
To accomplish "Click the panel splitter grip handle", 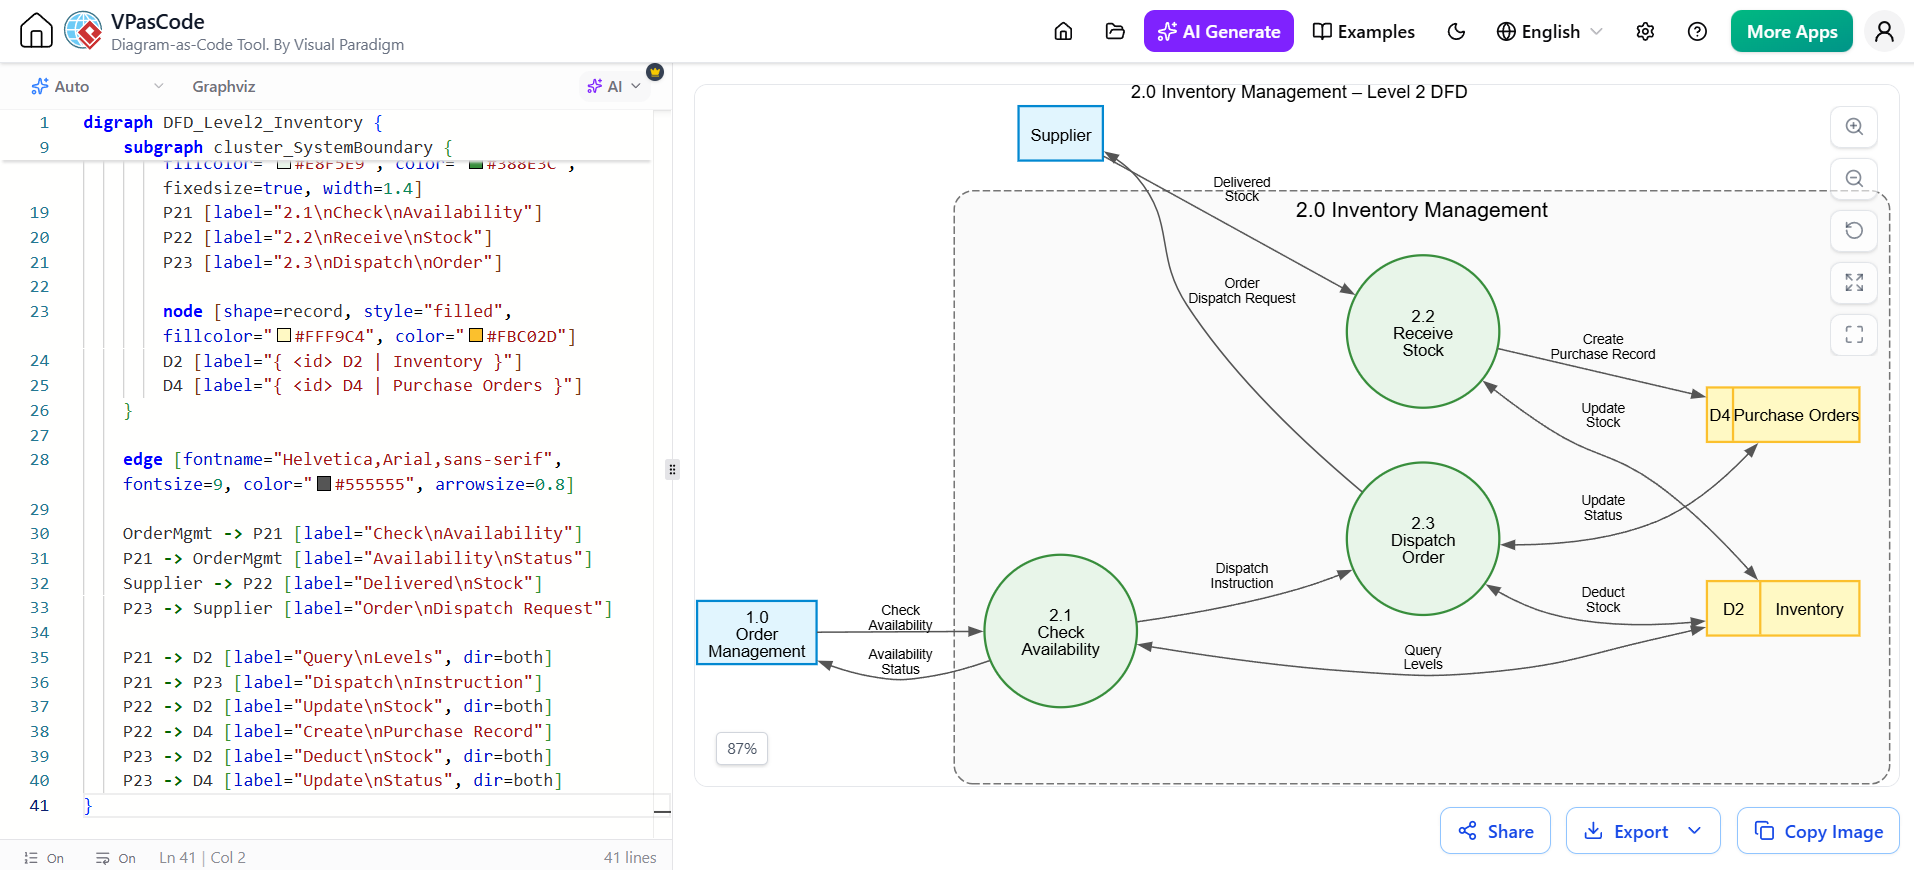I will [672, 469].
